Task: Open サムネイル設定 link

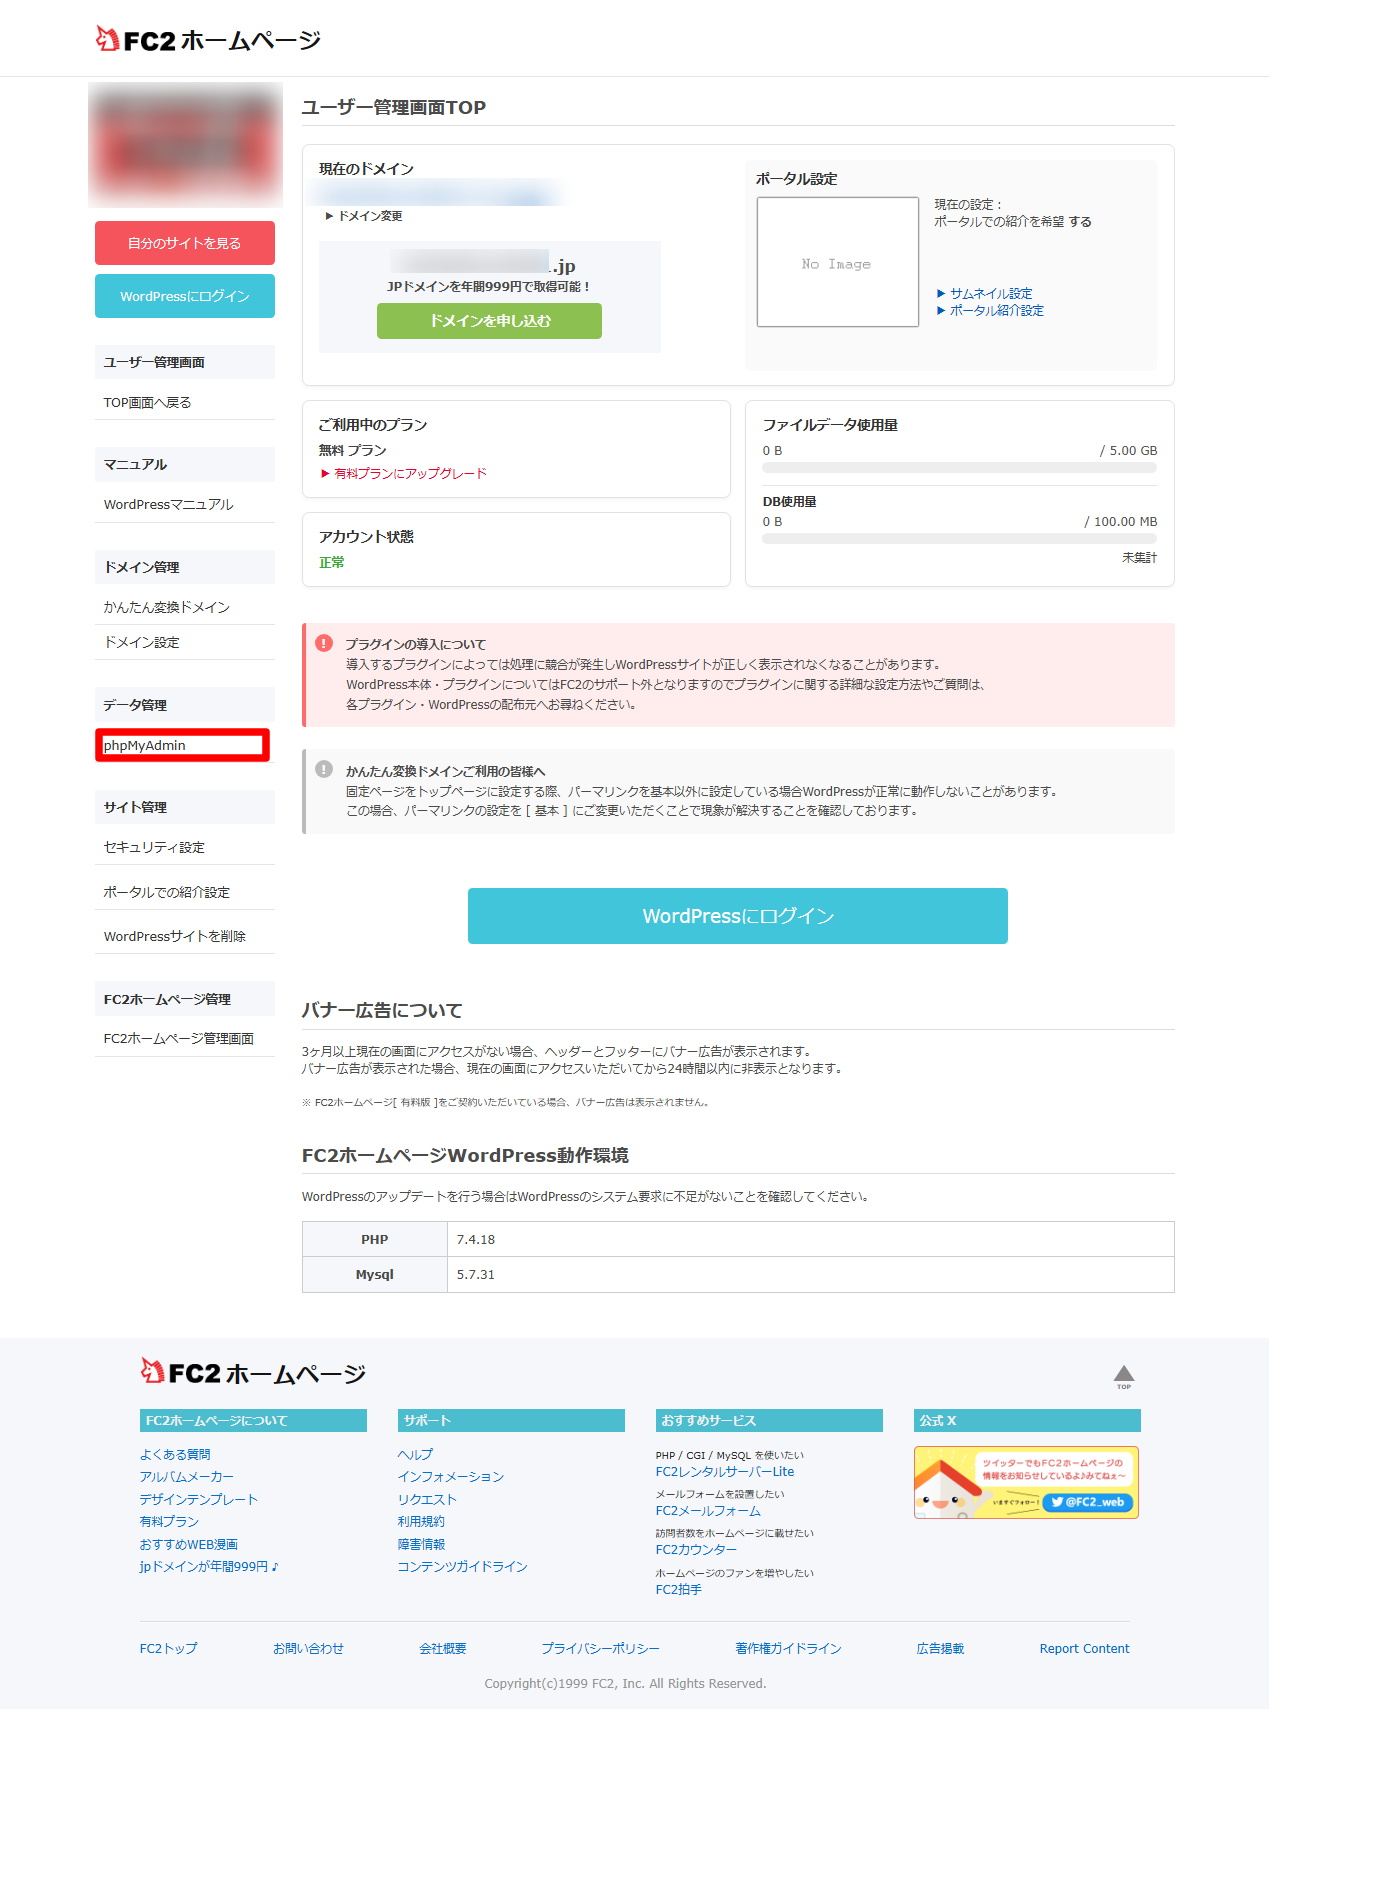Action: 990,293
